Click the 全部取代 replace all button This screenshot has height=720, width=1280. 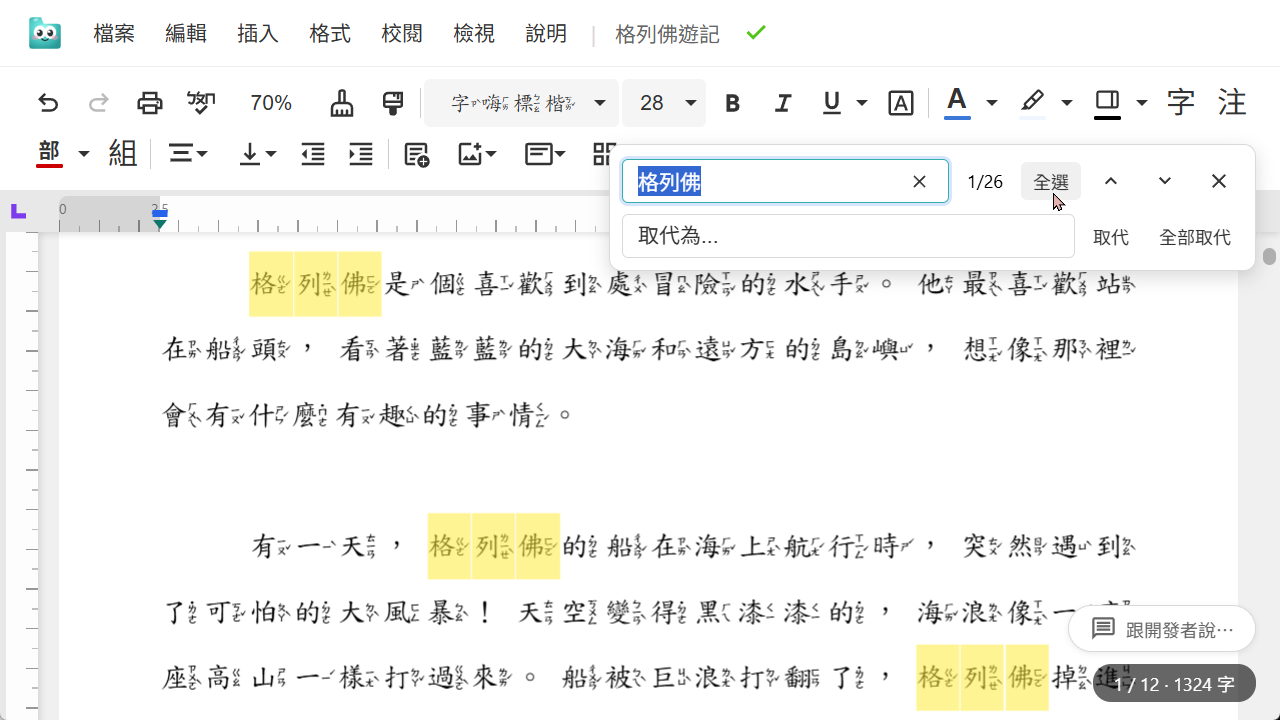tap(1195, 237)
